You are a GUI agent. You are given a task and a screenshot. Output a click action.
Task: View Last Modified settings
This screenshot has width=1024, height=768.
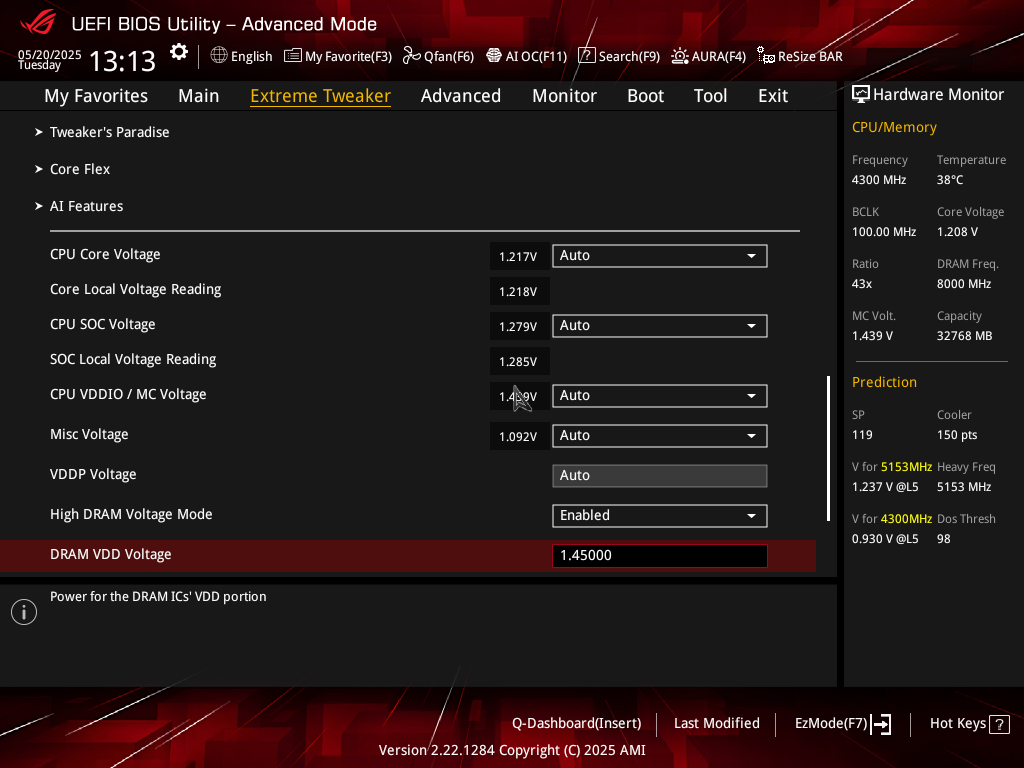coord(716,724)
